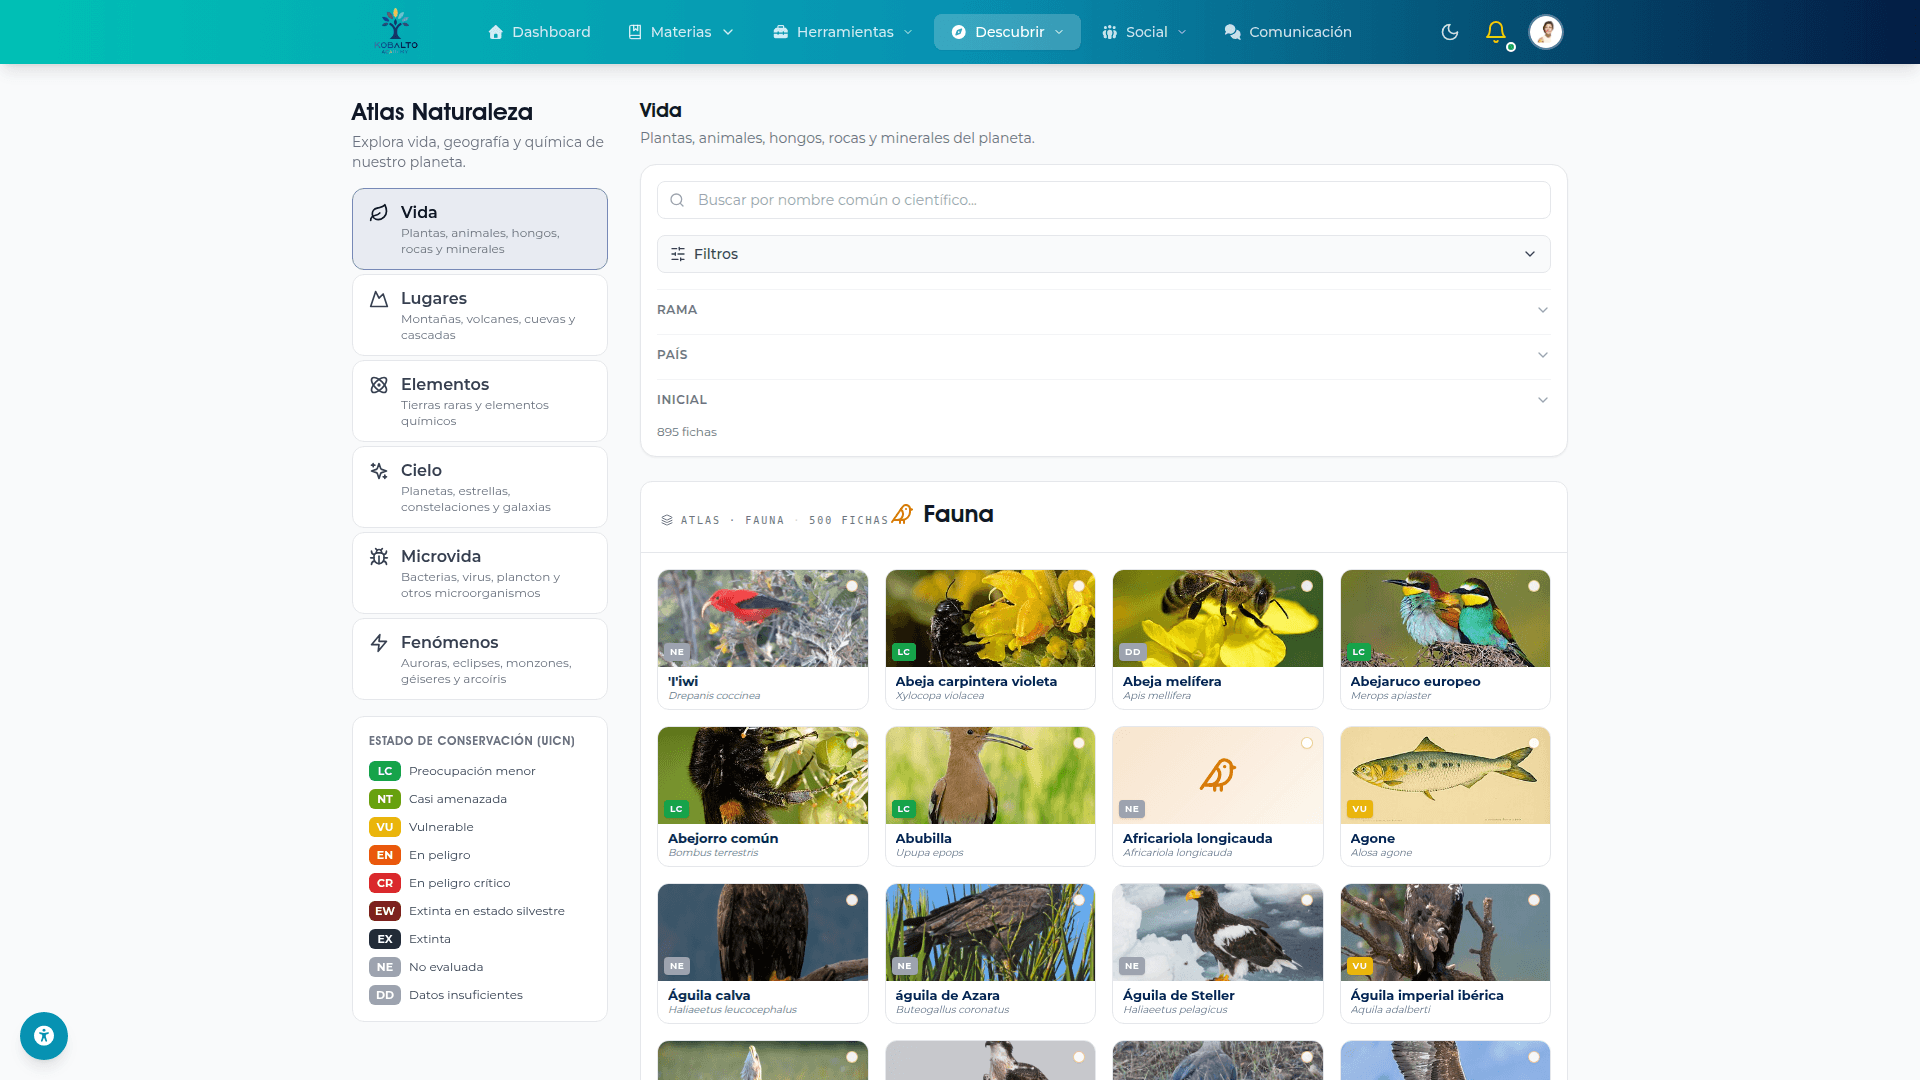Viewport: 1920px width, 1080px height.
Task: Toggle dark mode moon icon
Action: [1449, 32]
